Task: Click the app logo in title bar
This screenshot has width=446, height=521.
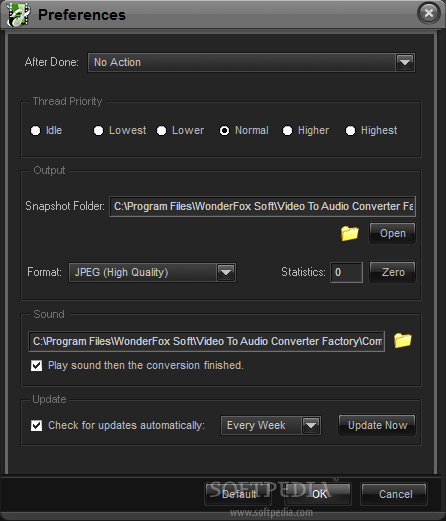Action: point(18,15)
